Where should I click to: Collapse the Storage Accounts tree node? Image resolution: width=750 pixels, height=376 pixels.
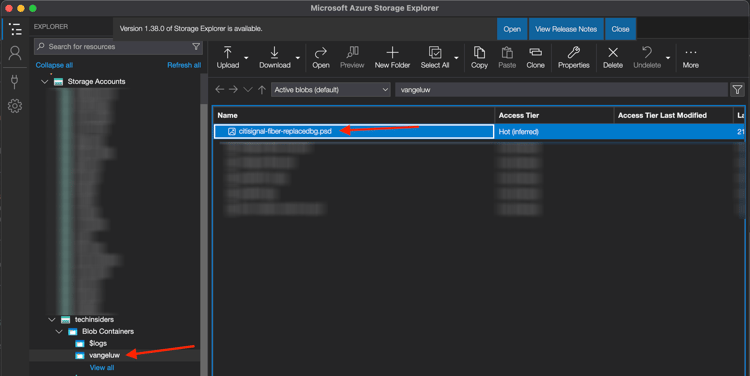tap(45, 82)
